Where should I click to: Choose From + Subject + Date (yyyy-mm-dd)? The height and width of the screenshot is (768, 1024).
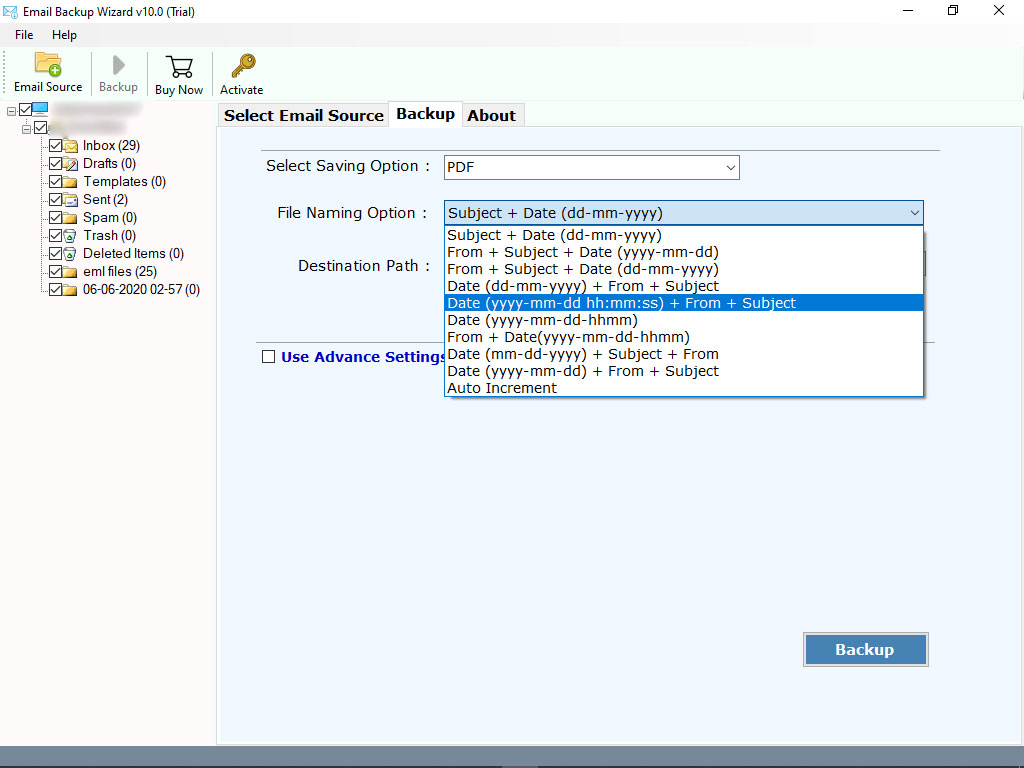tap(684, 252)
